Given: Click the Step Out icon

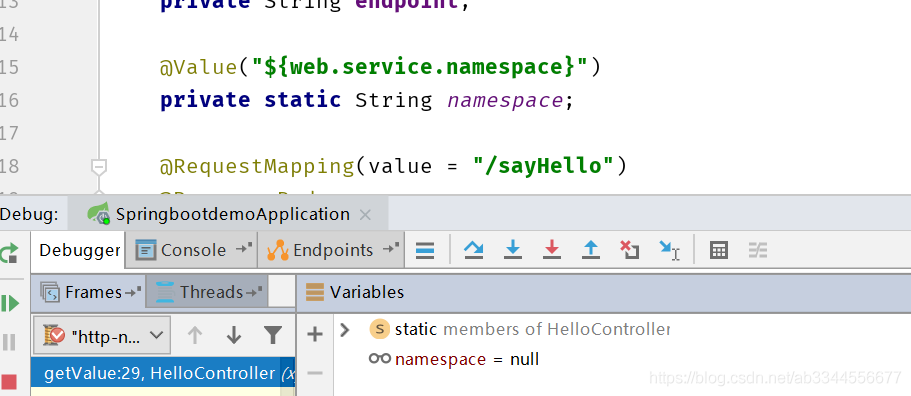Looking at the screenshot, I should pyautogui.click(x=591, y=250).
